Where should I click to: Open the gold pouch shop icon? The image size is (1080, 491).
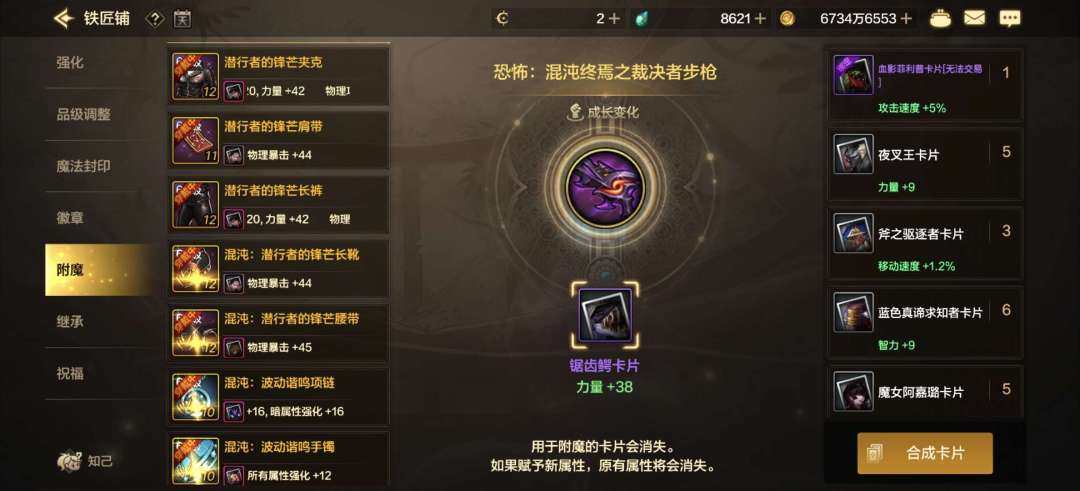pos(940,19)
